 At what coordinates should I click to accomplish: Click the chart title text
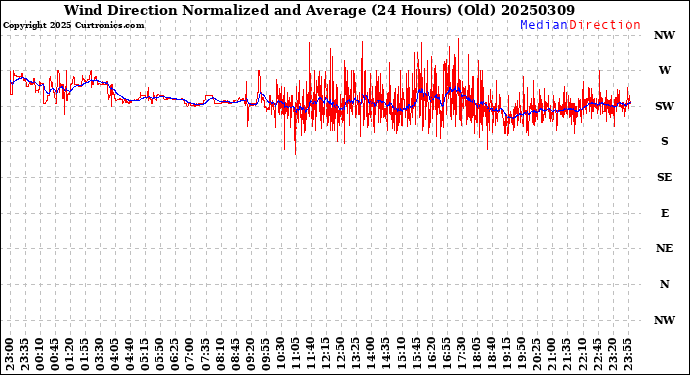click(x=319, y=10)
